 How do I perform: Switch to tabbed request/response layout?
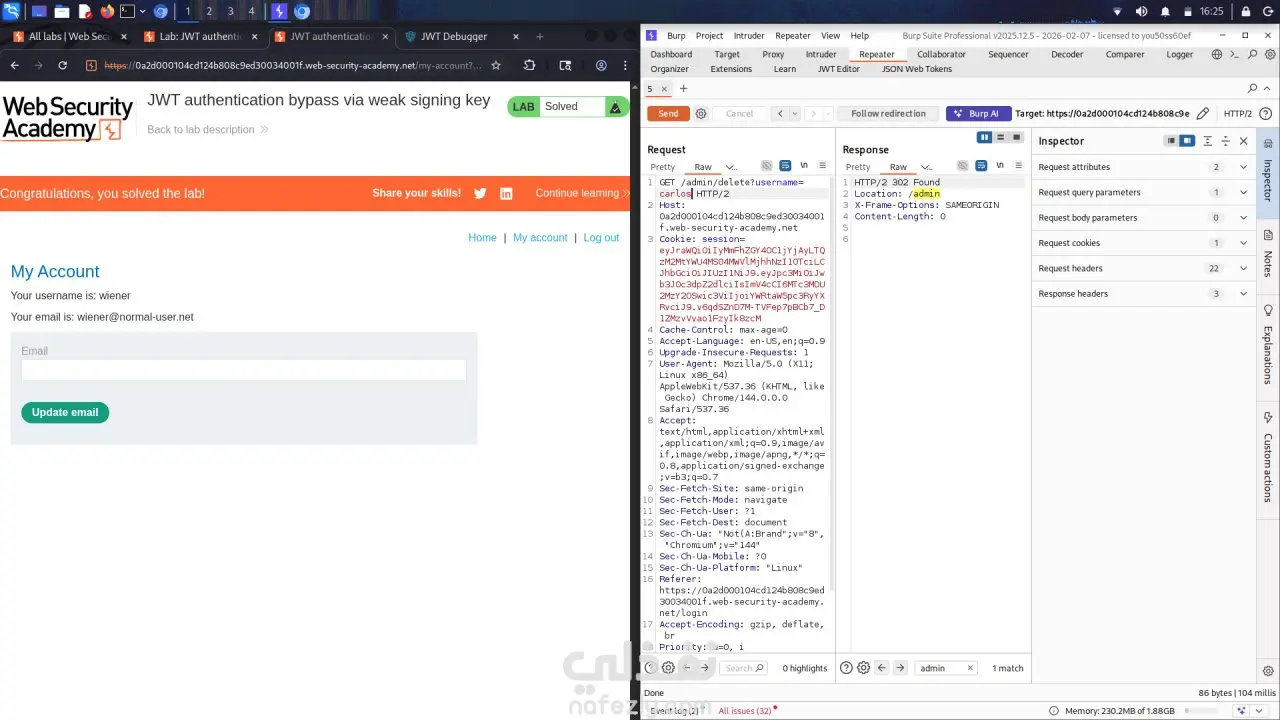(x=1017, y=138)
